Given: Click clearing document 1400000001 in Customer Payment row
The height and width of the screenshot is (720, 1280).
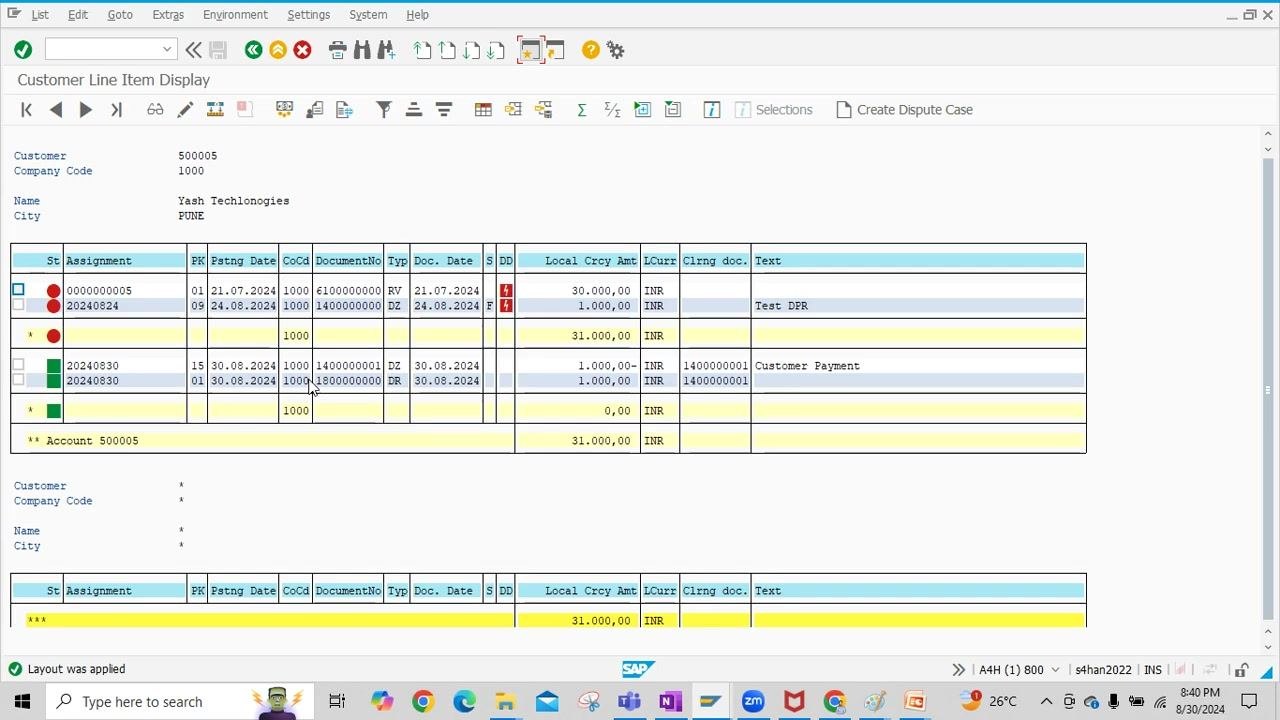Looking at the screenshot, I should (715, 366).
